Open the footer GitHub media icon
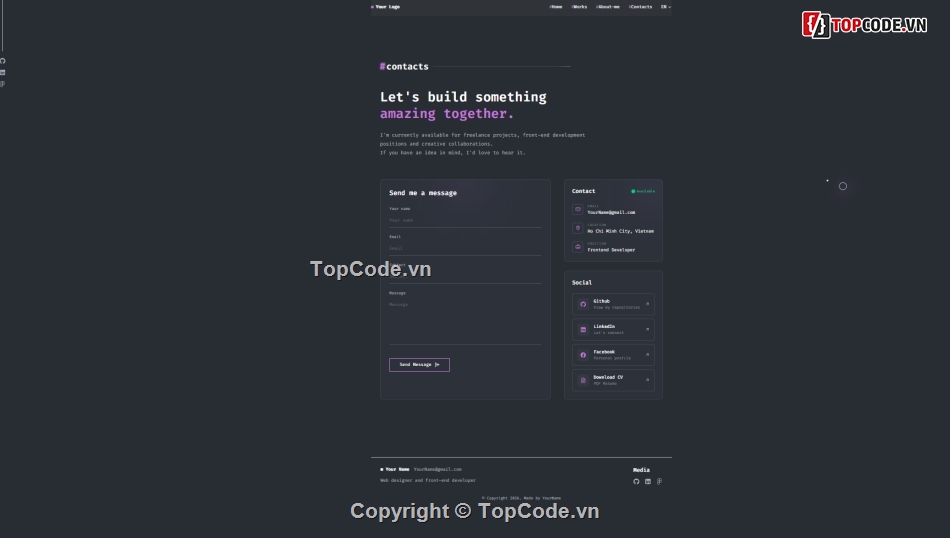The image size is (950, 538). click(636, 482)
